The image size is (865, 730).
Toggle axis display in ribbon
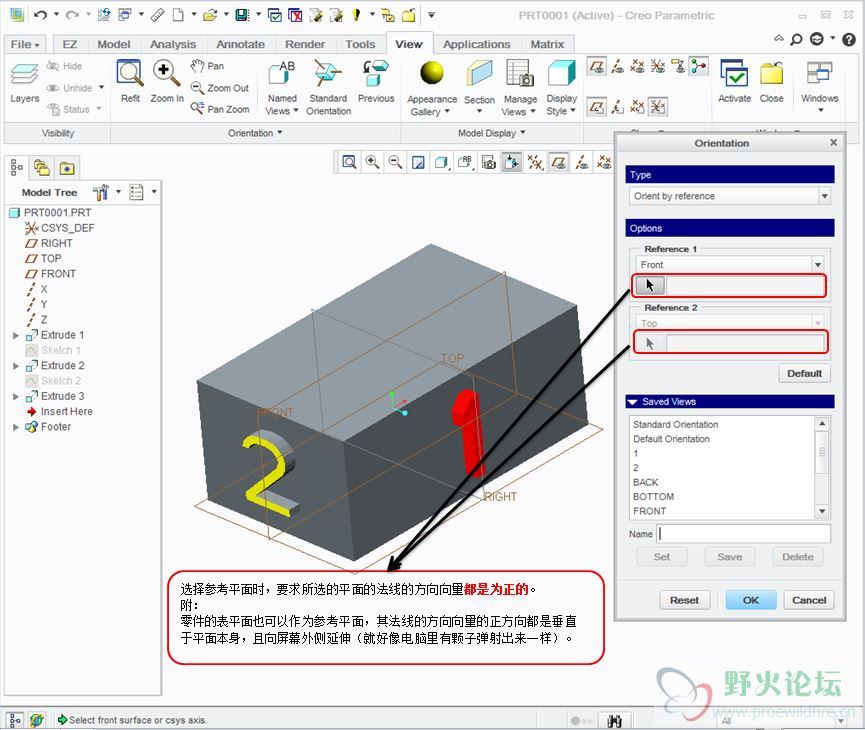pos(618,67)
